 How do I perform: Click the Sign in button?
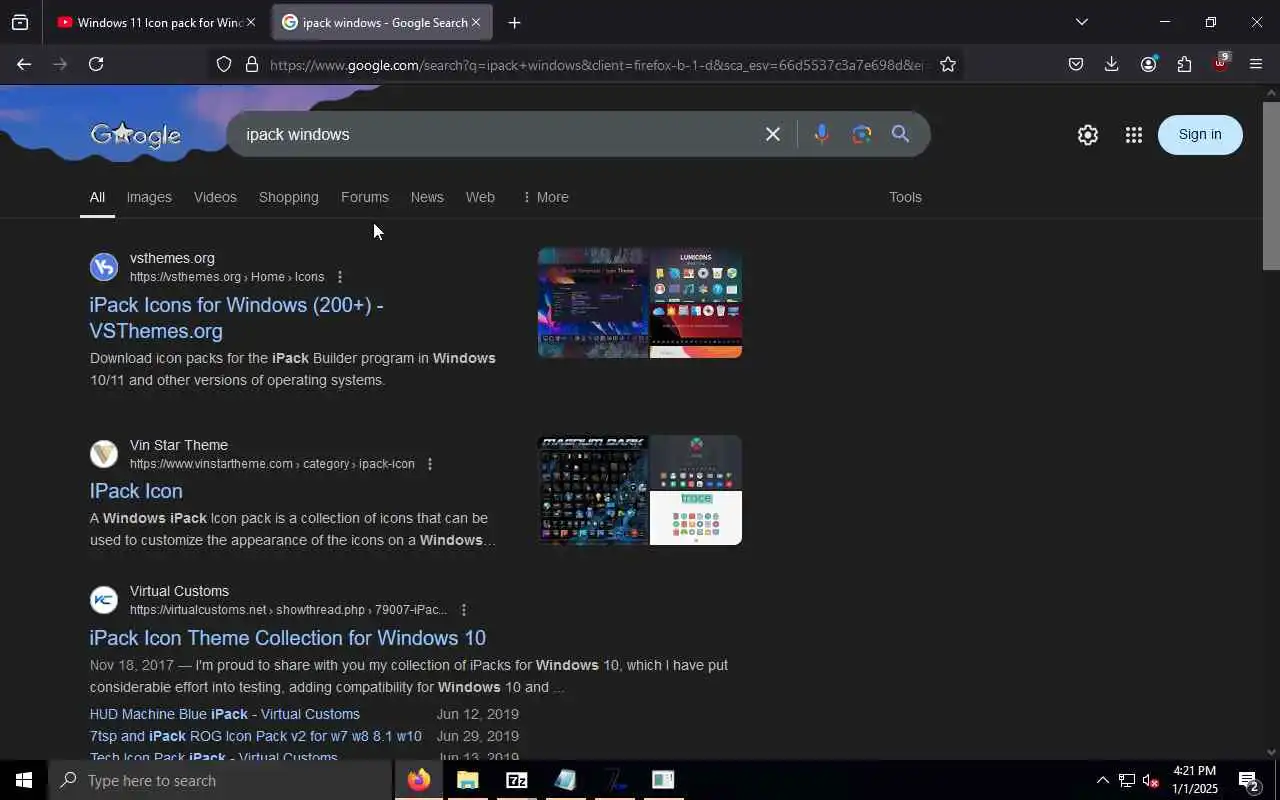[x=1200, y=135]
